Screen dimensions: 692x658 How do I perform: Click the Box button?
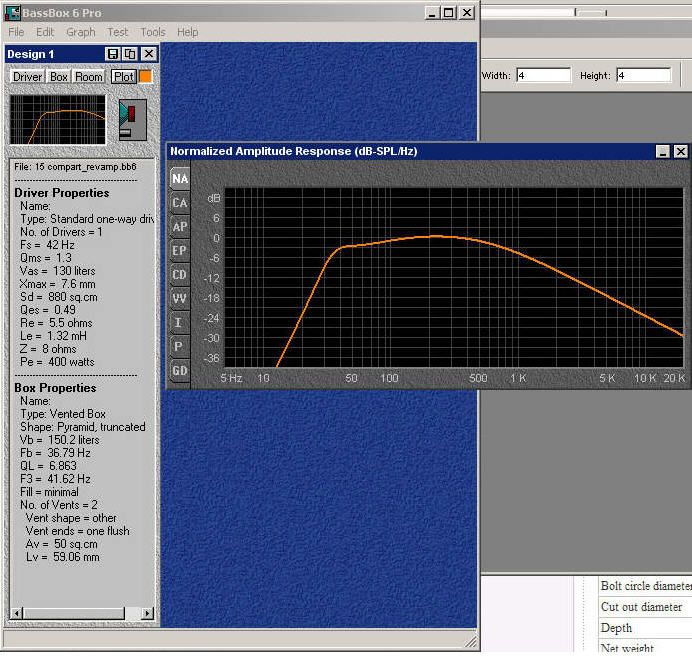tap(59, 77)
